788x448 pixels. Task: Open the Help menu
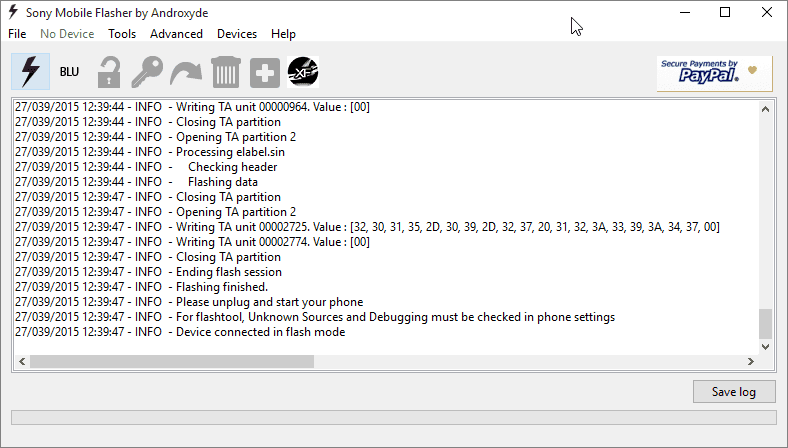coord(283,34)
